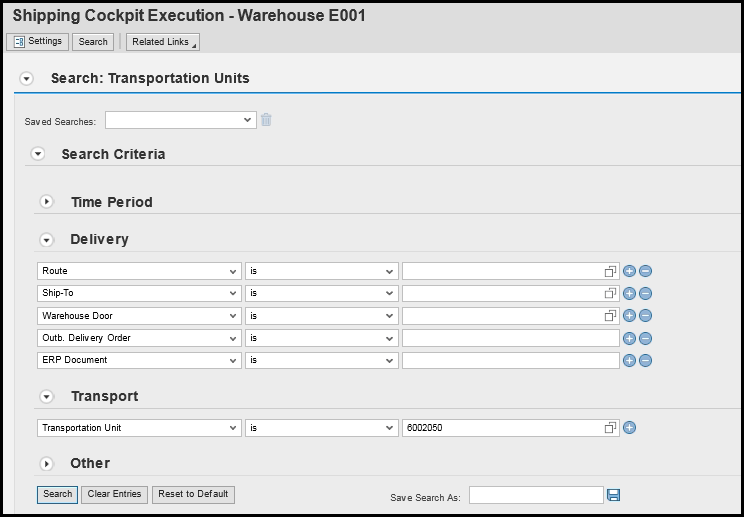Open operator dropdown for Outb. Delivery Order

[x=389, y=338]
